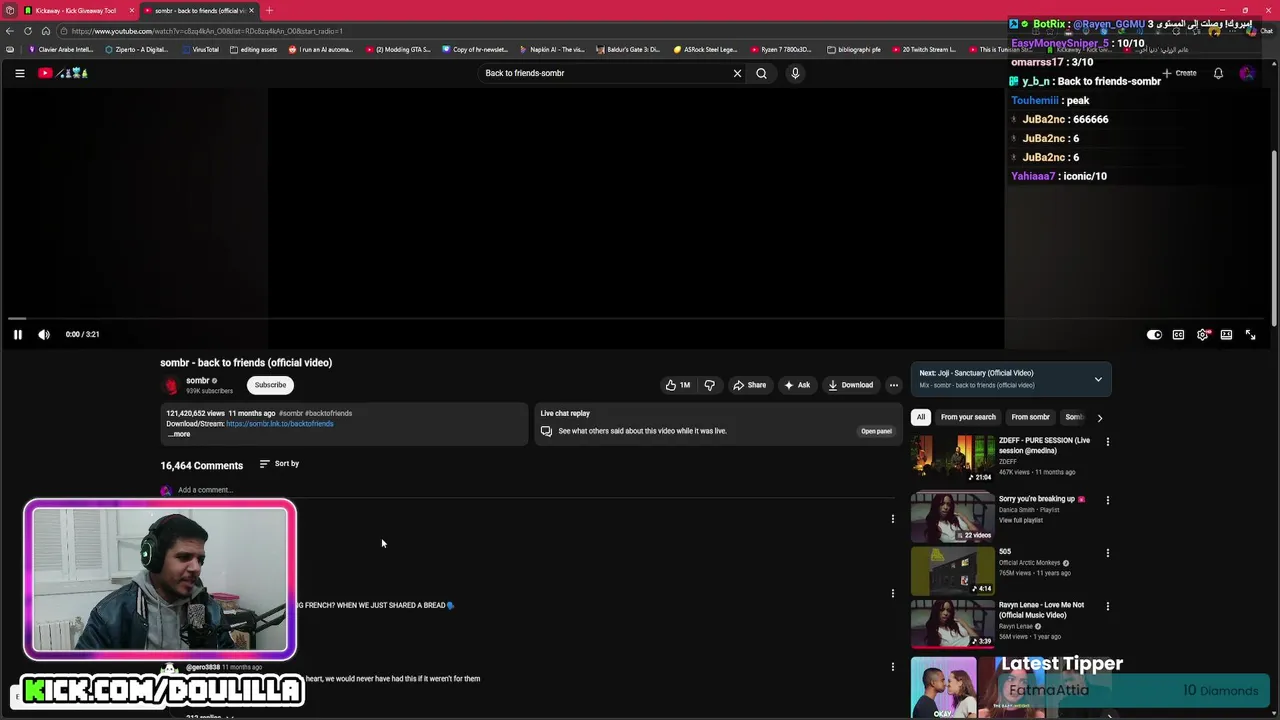Start voice search with microphone icon
This screenshot has width=1280, height=720.
[x=795, y=73]
